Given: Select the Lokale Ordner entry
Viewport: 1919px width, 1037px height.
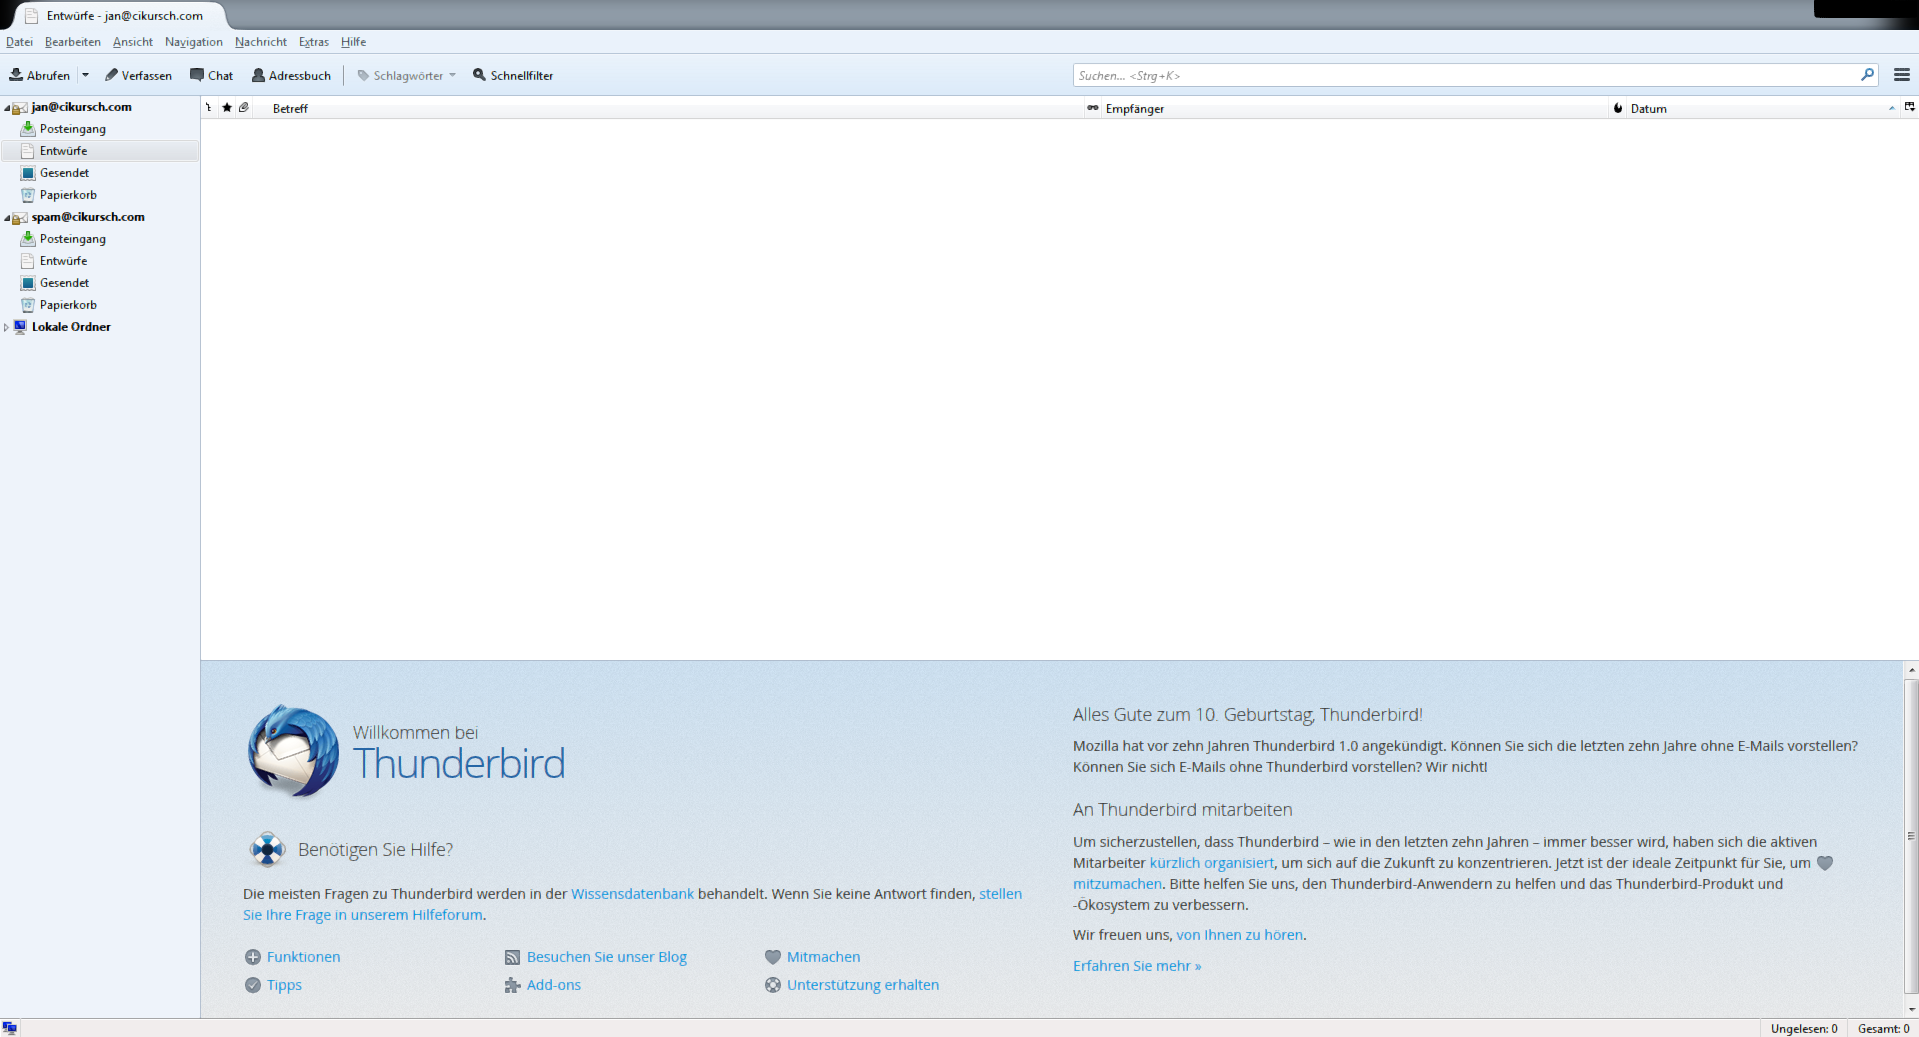Looking at the screenshot, I should point(71,327).
